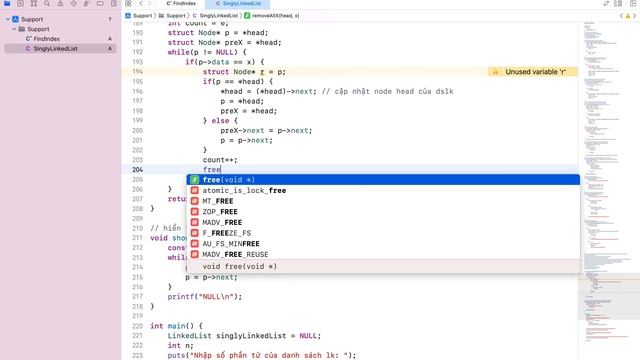Click Support folder in jump bar

click(x=172, y=16)
